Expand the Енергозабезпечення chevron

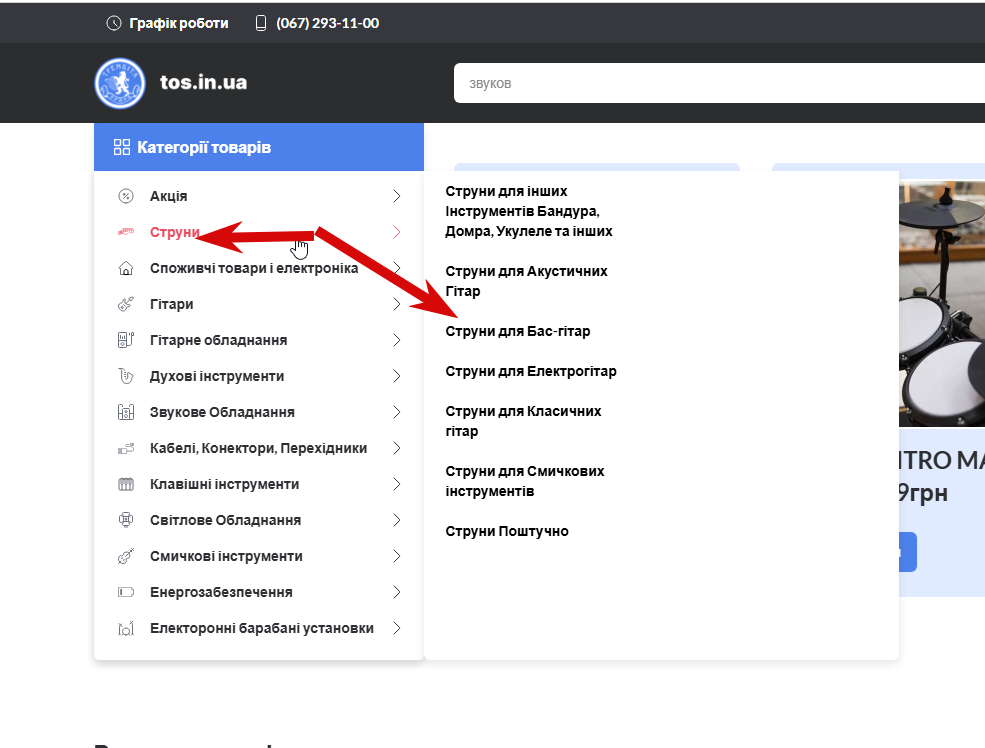pos(396,592)
